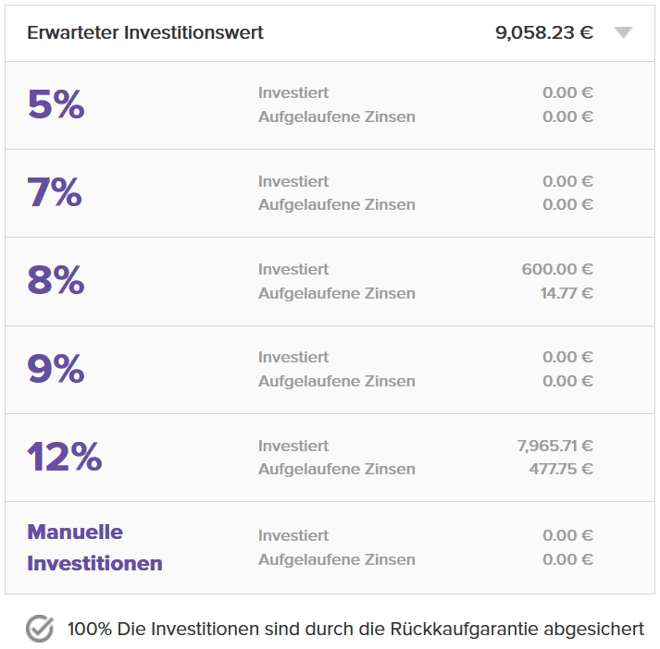
Task: Click the Erwarteter Investitionswert header title
Action: coord(145,33)
